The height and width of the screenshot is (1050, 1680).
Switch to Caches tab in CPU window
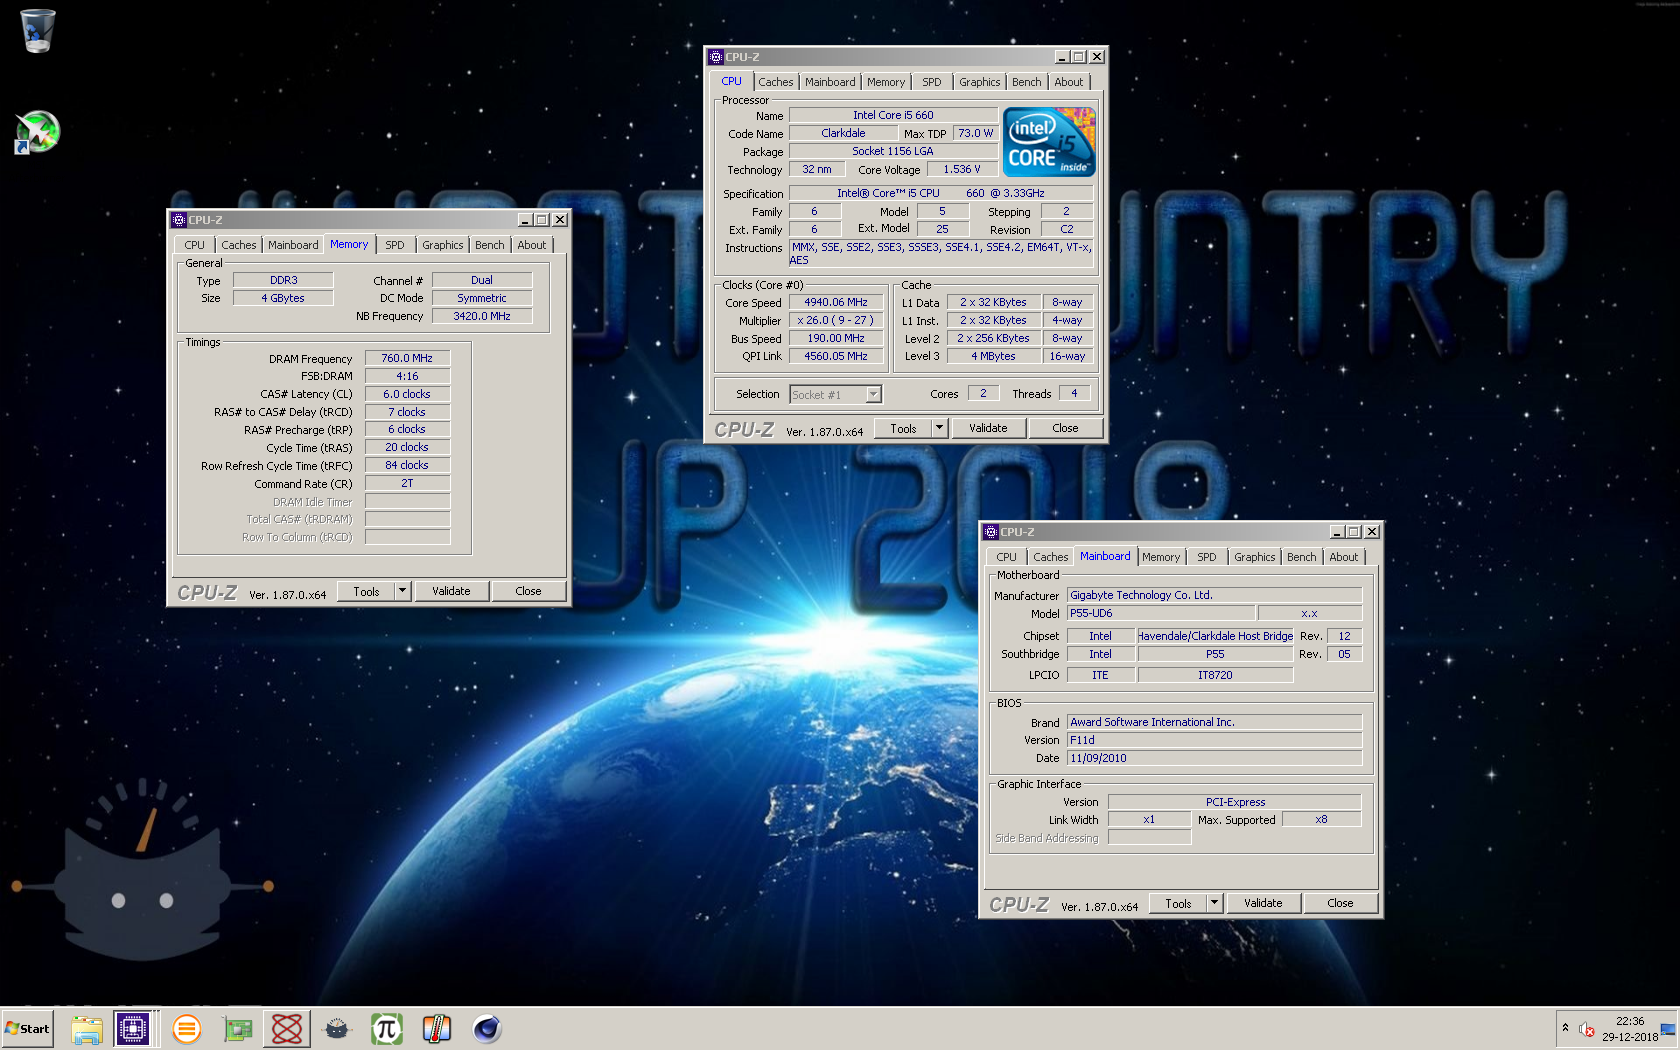[775, 82]
